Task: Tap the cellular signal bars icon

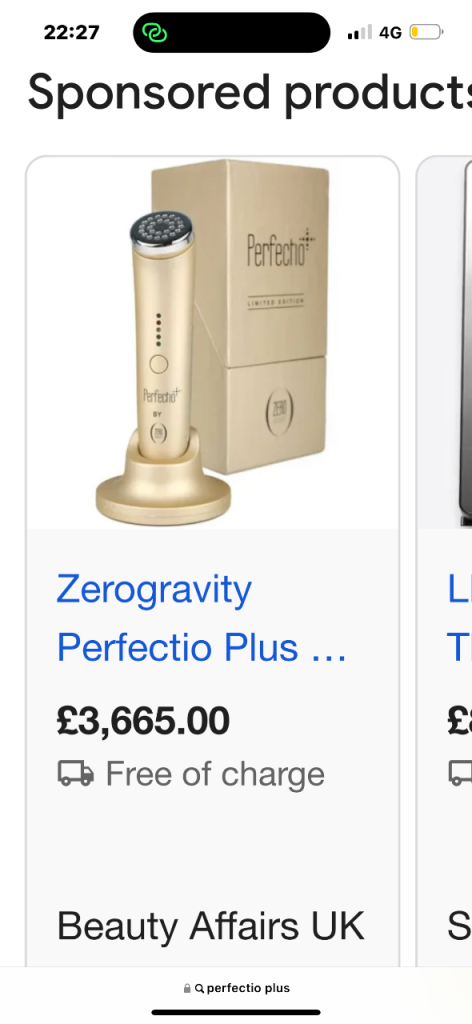Action: point(360,32)
